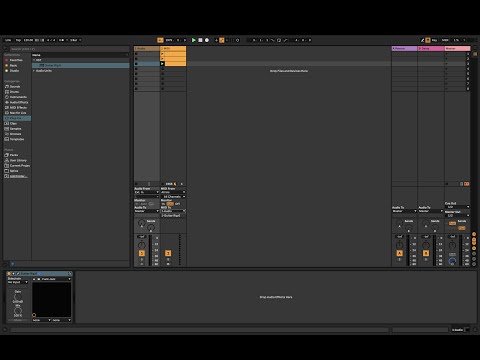The width and height of the screenshot is (480, 360).
Task: Click the Audio track pan knob
Action: click(x=142, y=245)
